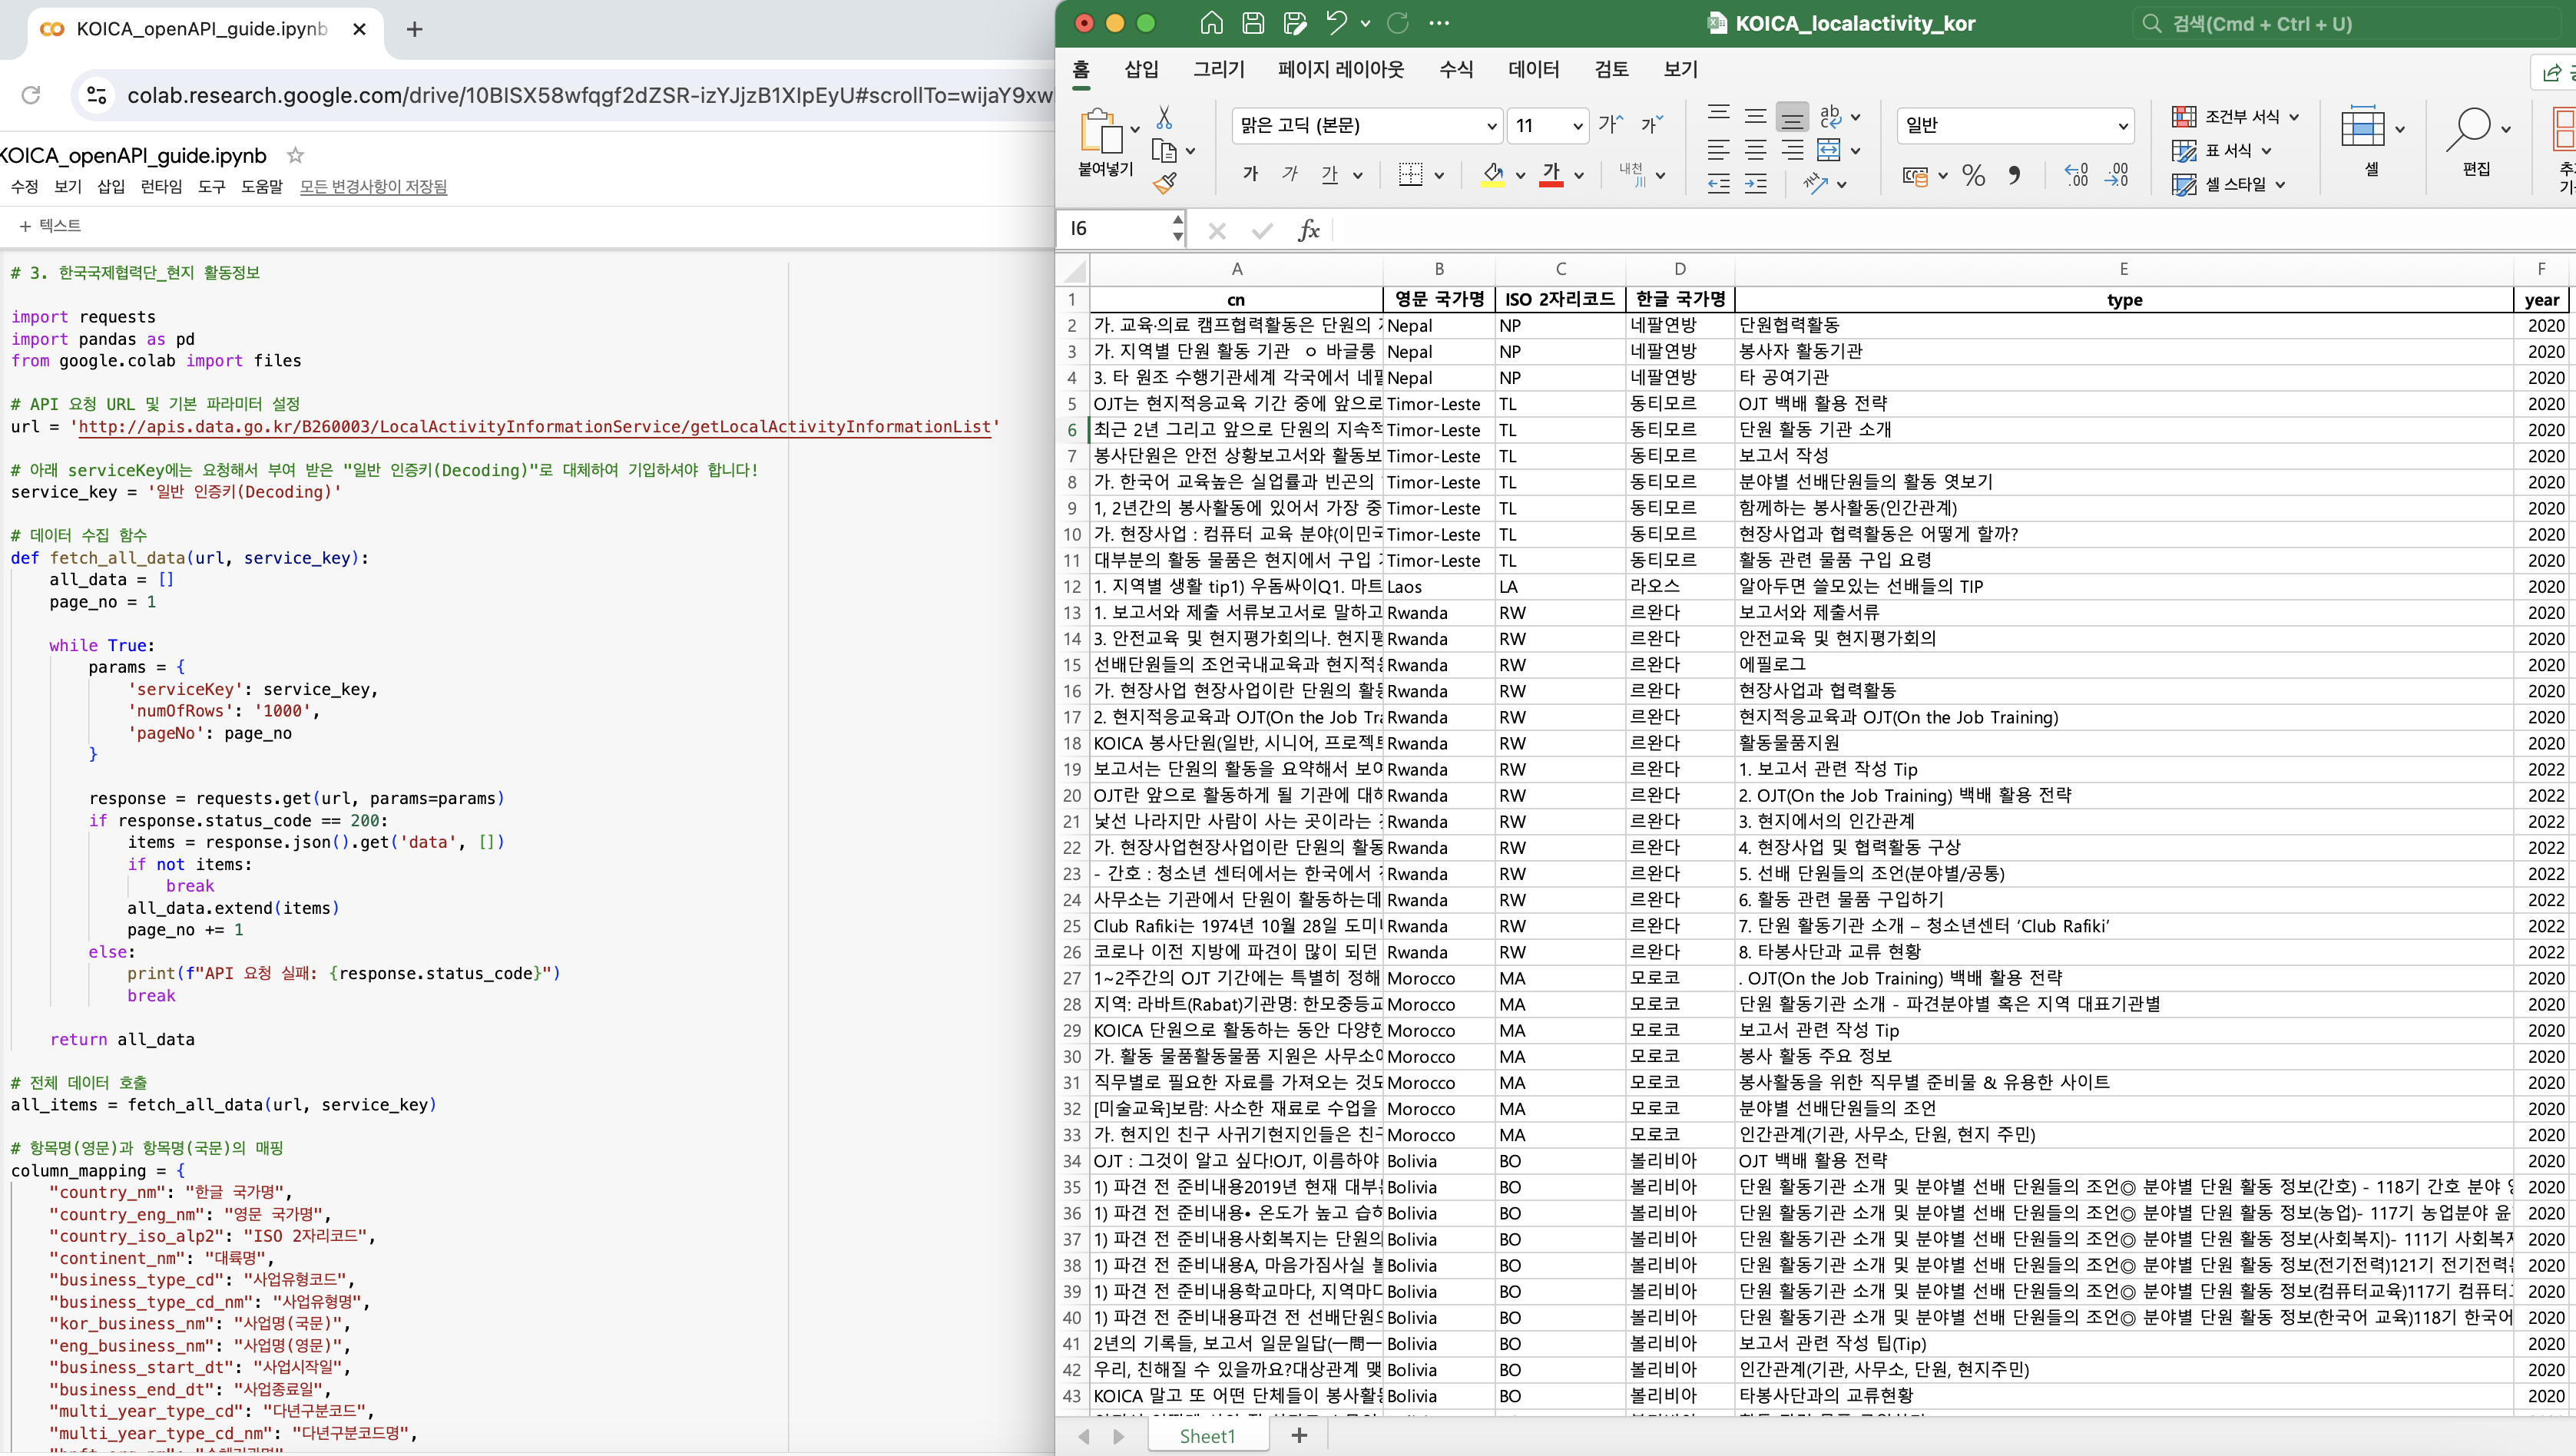
Task: Open the 런타임 menu in Colab
Action: pos(161,187)
